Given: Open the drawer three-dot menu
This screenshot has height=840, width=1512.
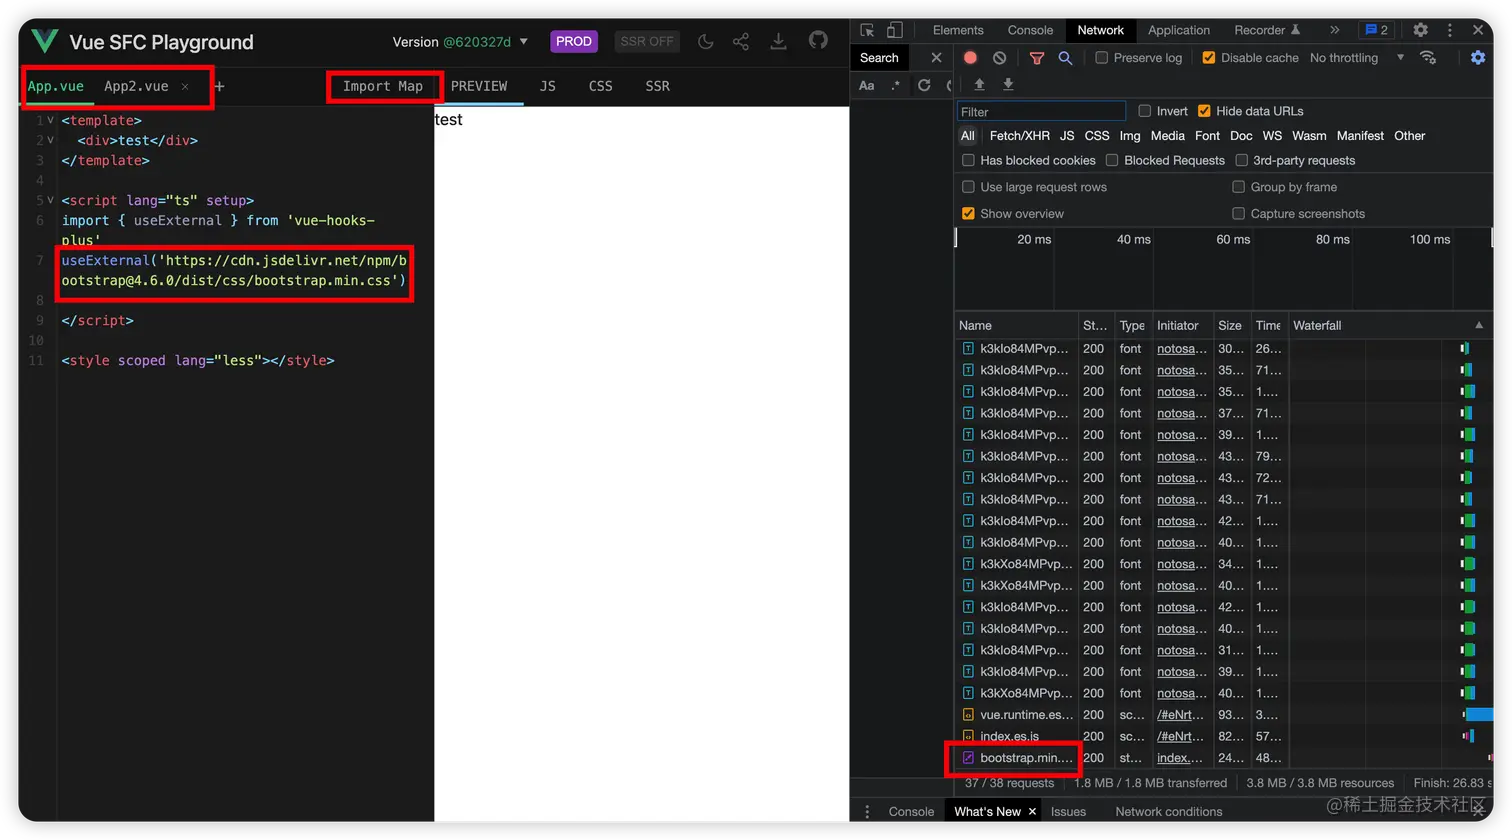Looking at the screenshot, I should click(x=867, y=811).
